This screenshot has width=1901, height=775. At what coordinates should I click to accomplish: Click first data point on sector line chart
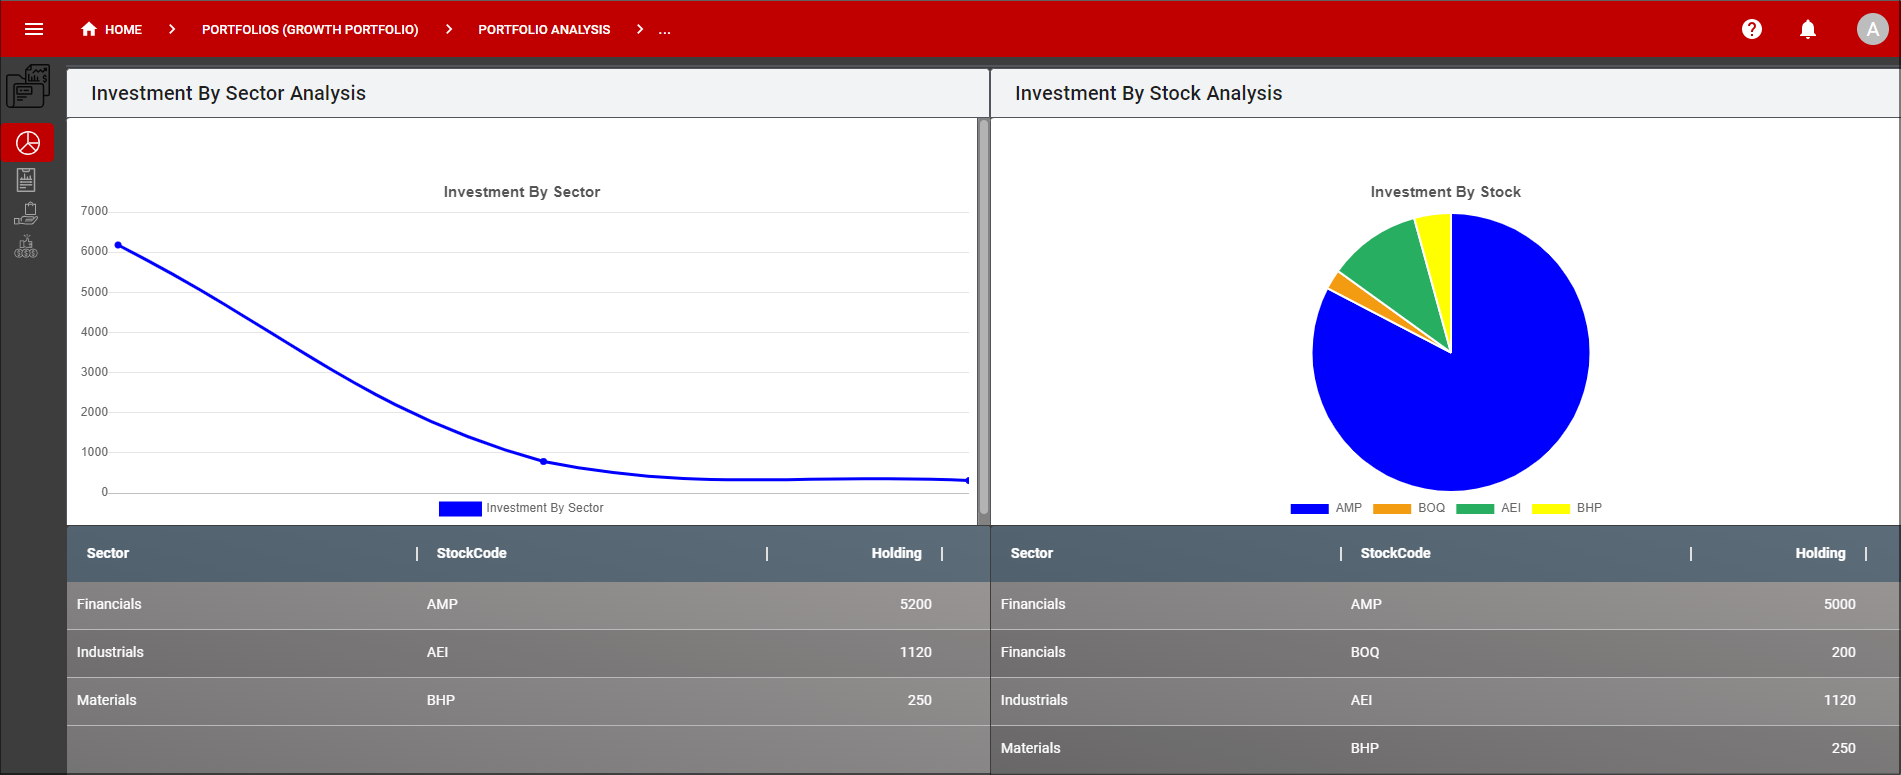click(118, 245)
